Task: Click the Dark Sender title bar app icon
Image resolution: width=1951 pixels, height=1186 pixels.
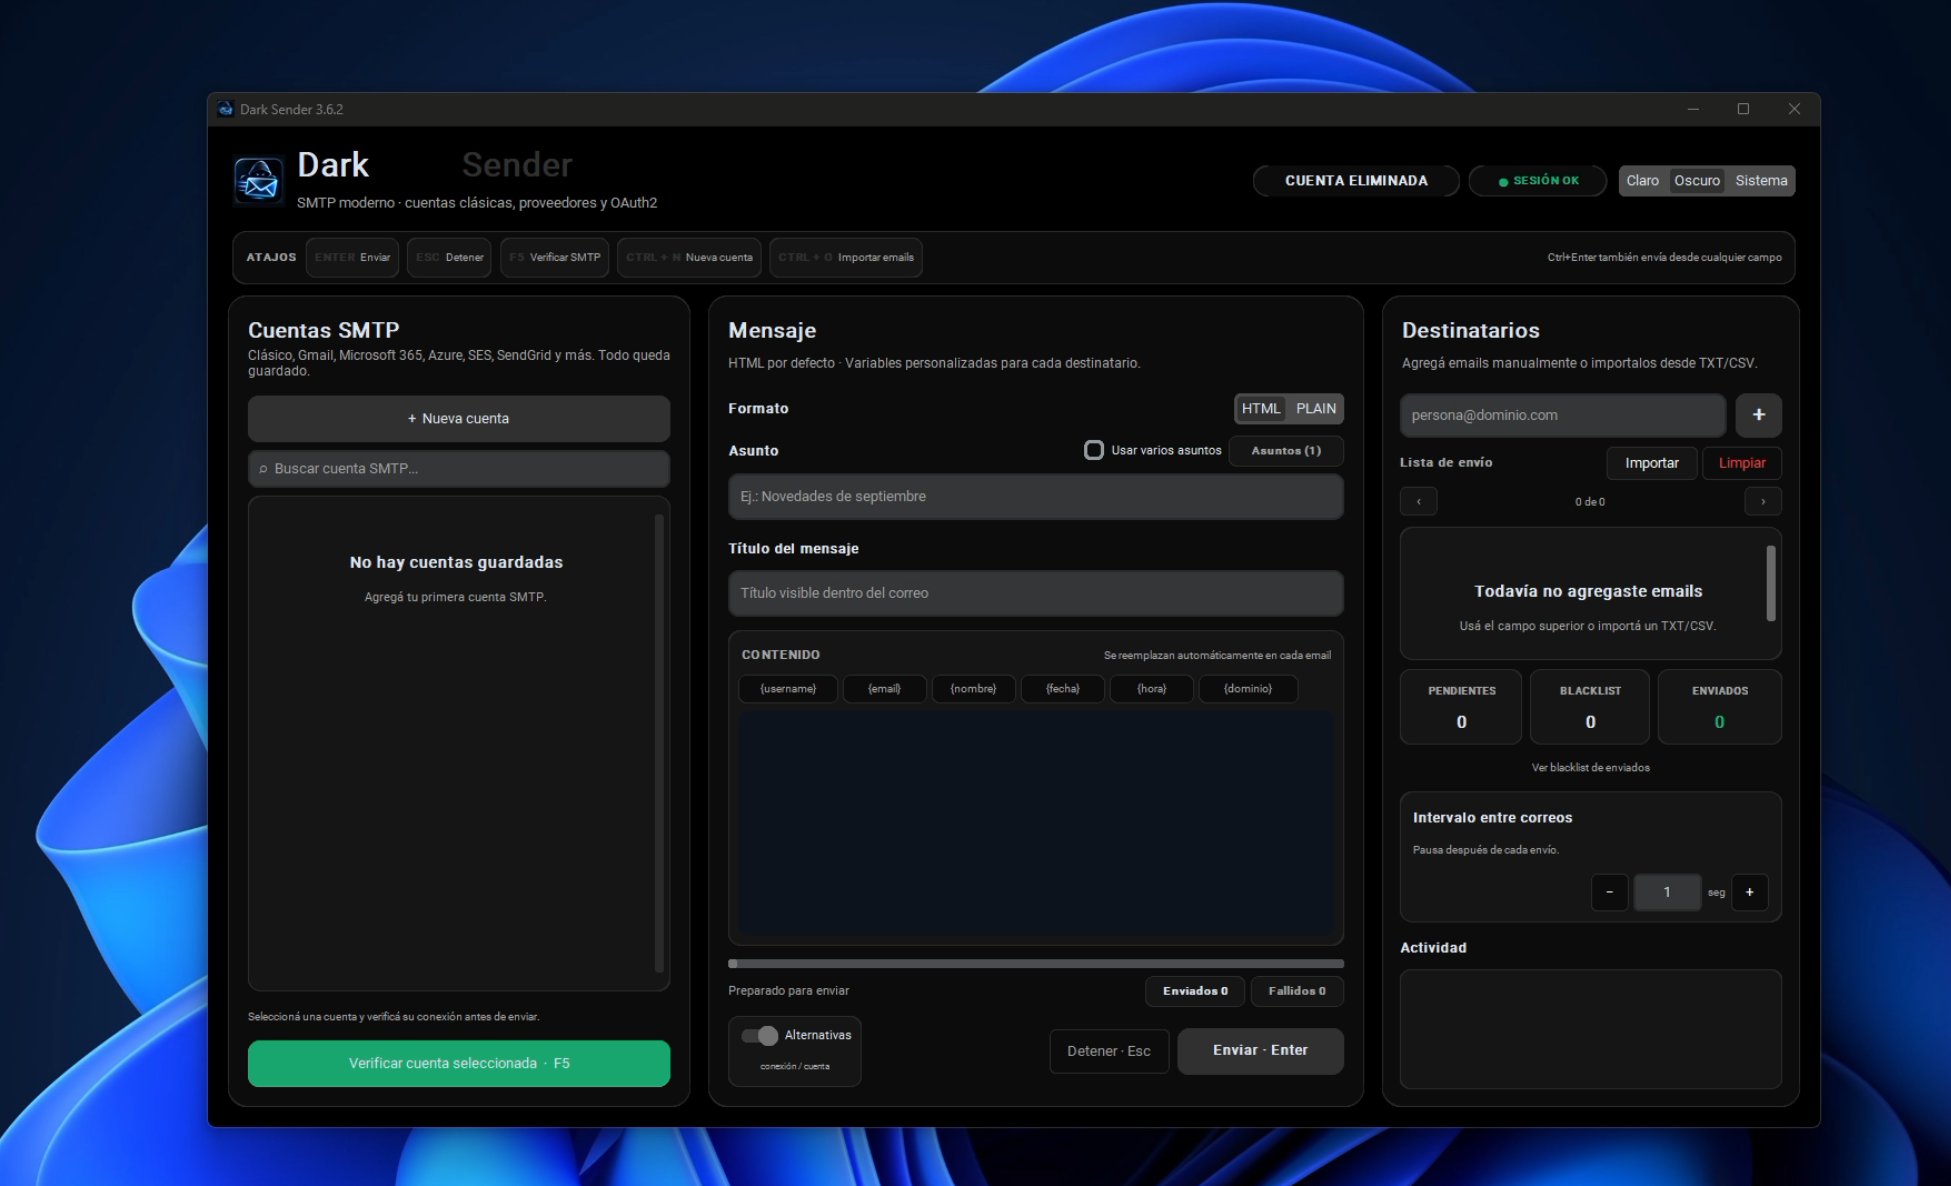Action: coord(226,109)
